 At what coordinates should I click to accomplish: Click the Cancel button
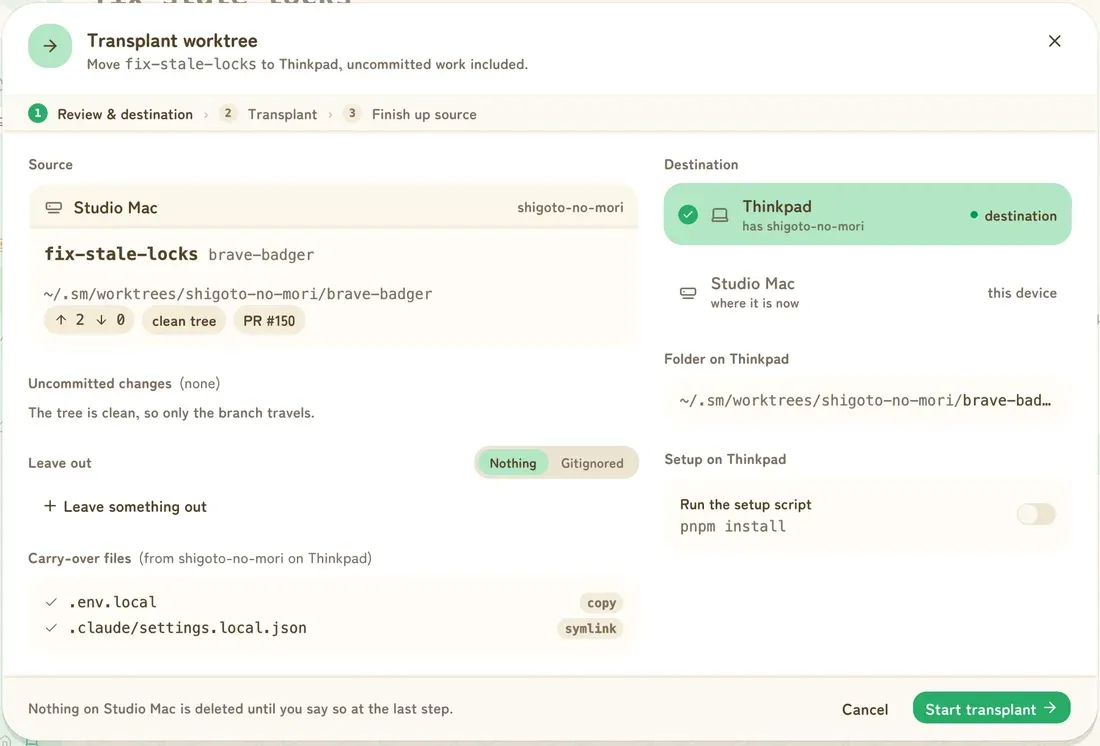coord(865,710)
